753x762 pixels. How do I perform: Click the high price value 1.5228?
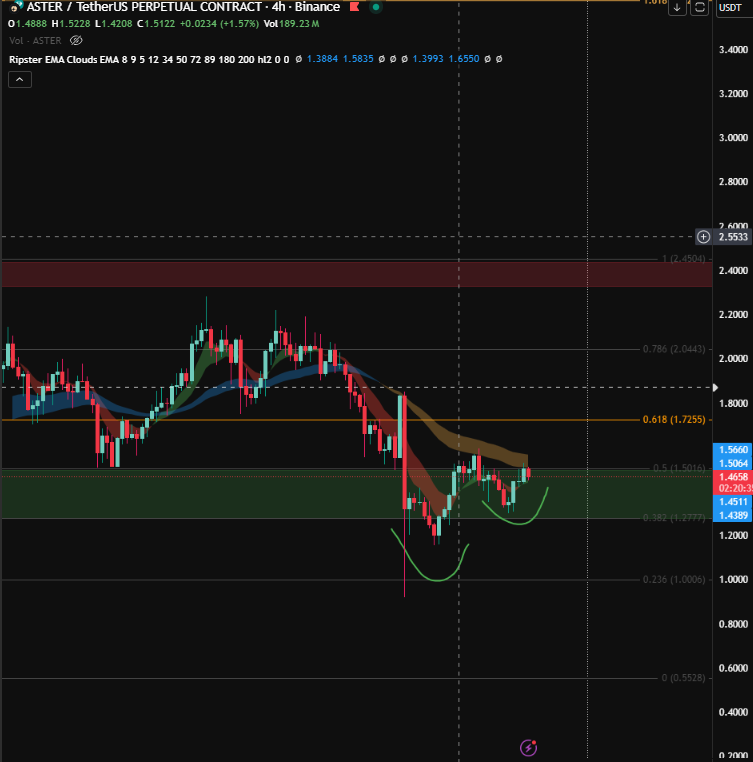(x=75, y=23)
